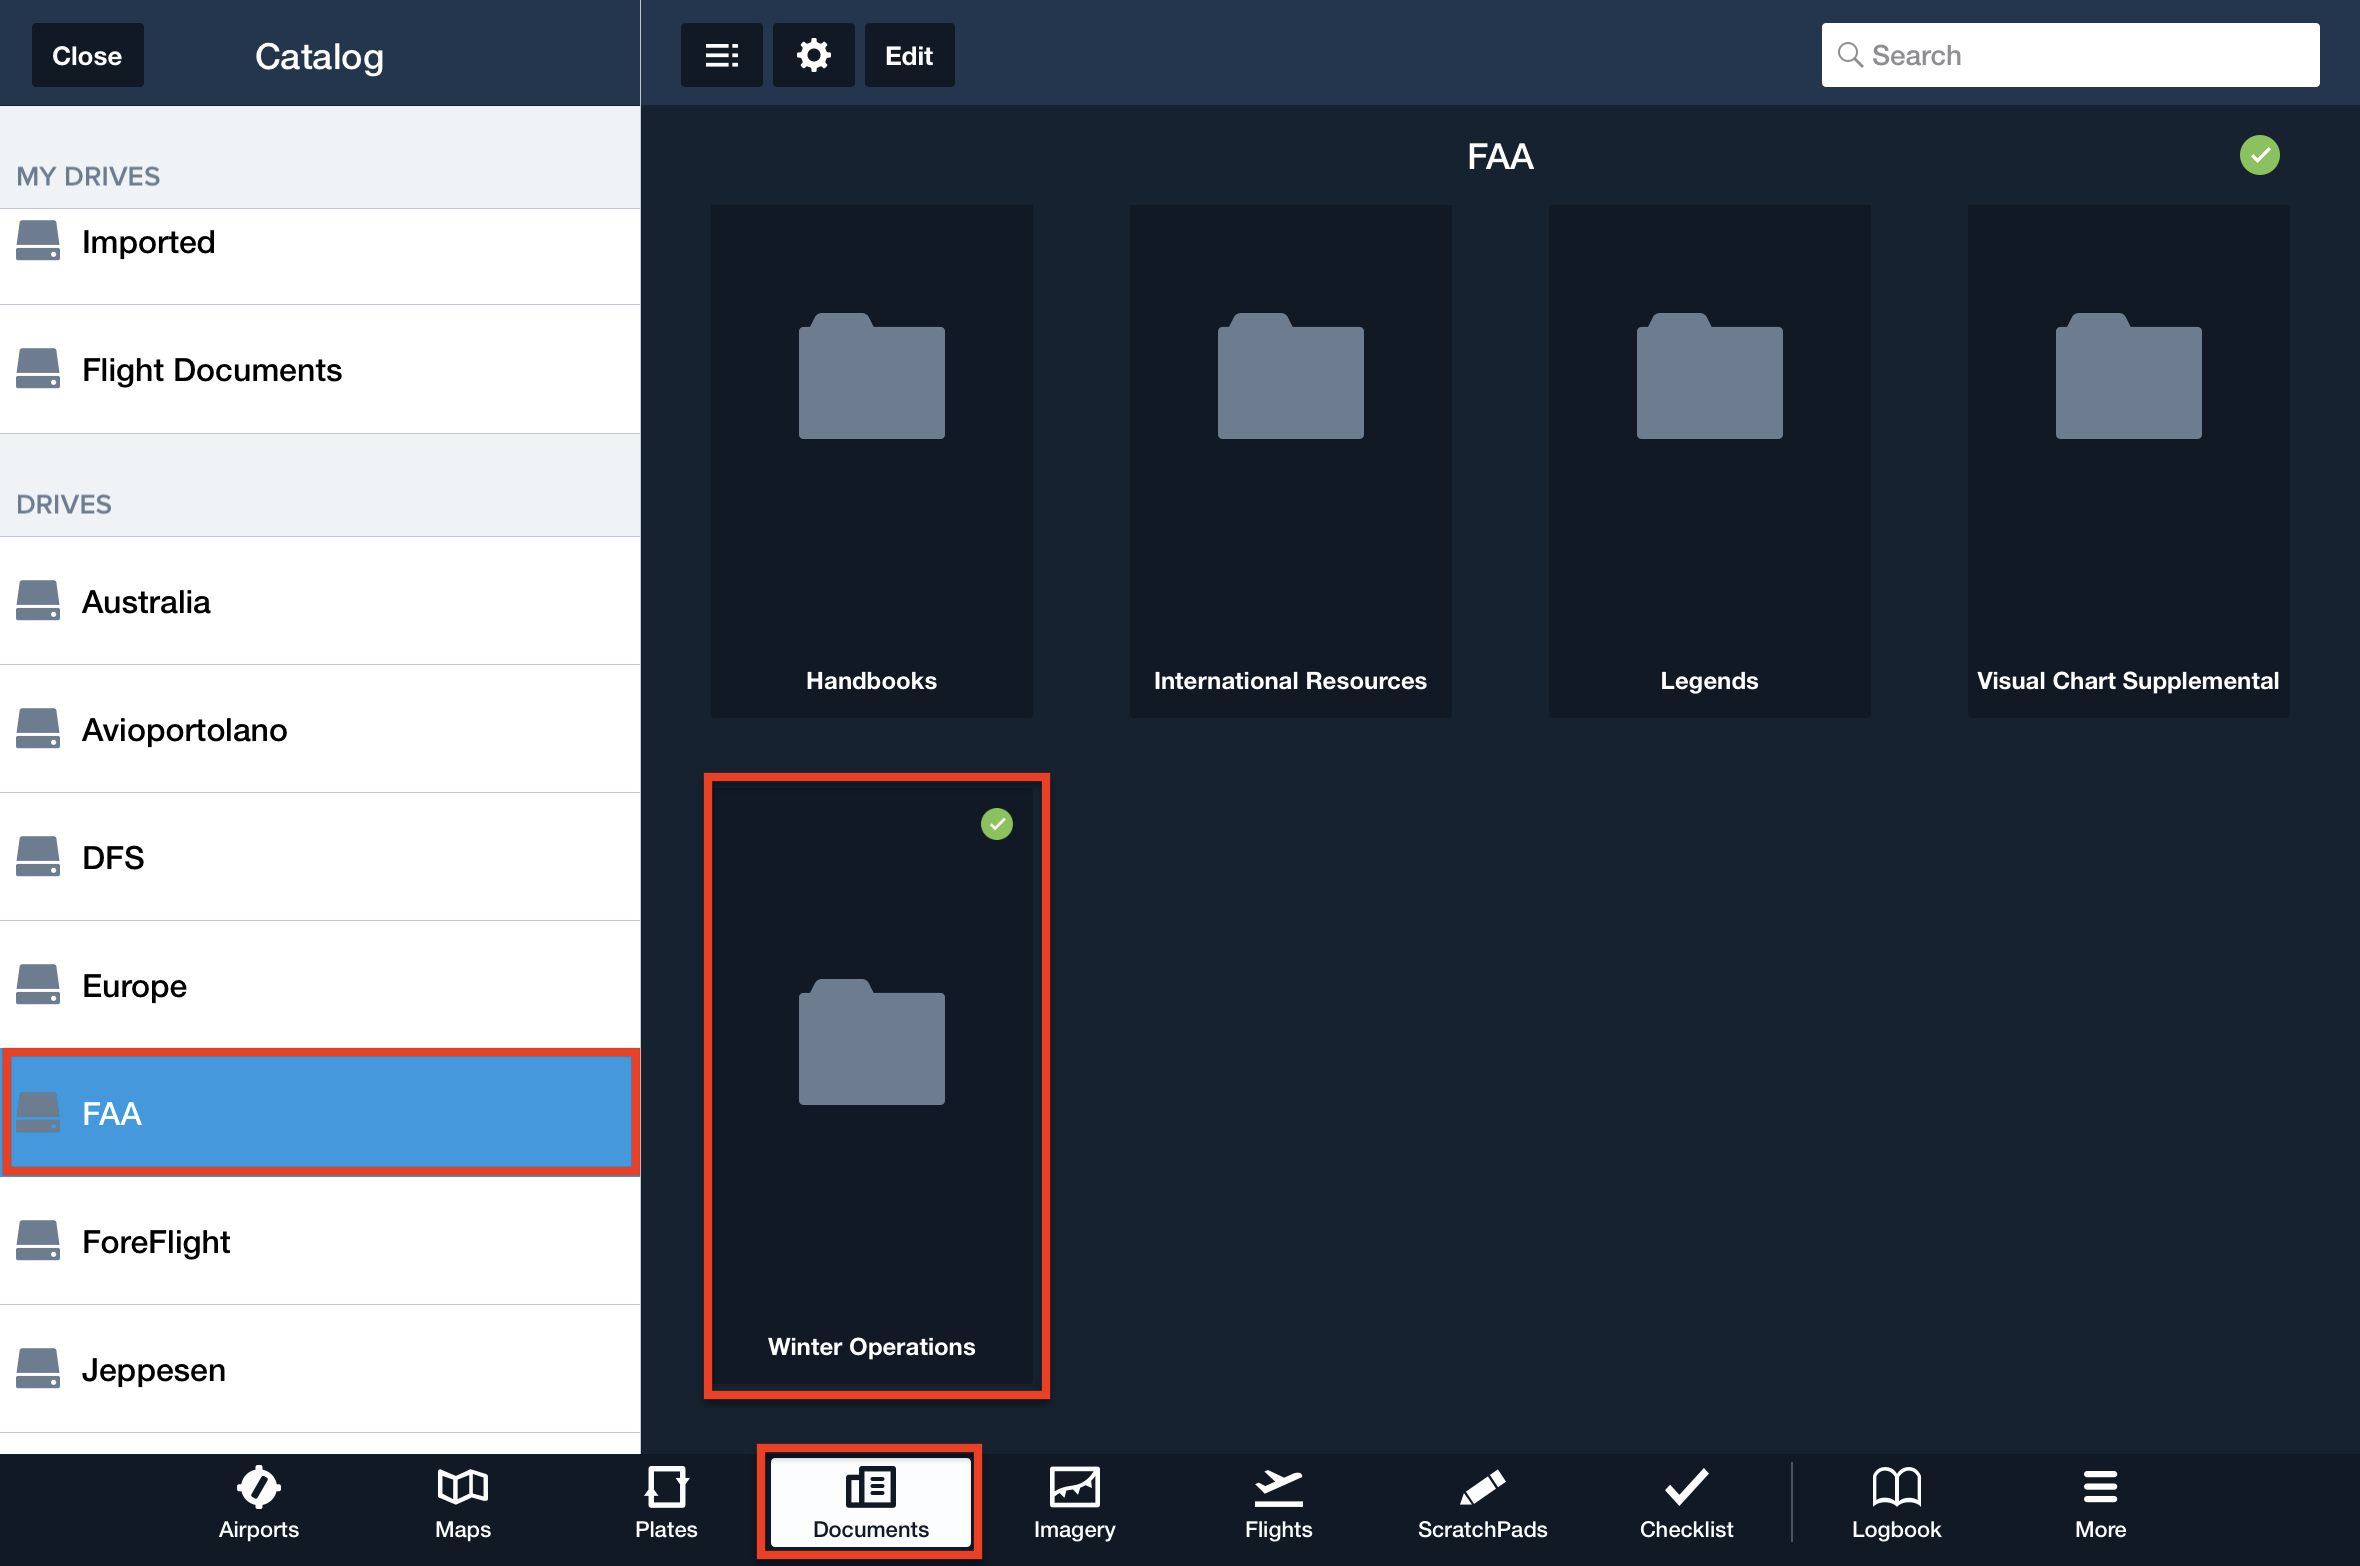Select the FAA drive
The height and width of the screenshot is (1566, 2360).
tap(320, 1113)
